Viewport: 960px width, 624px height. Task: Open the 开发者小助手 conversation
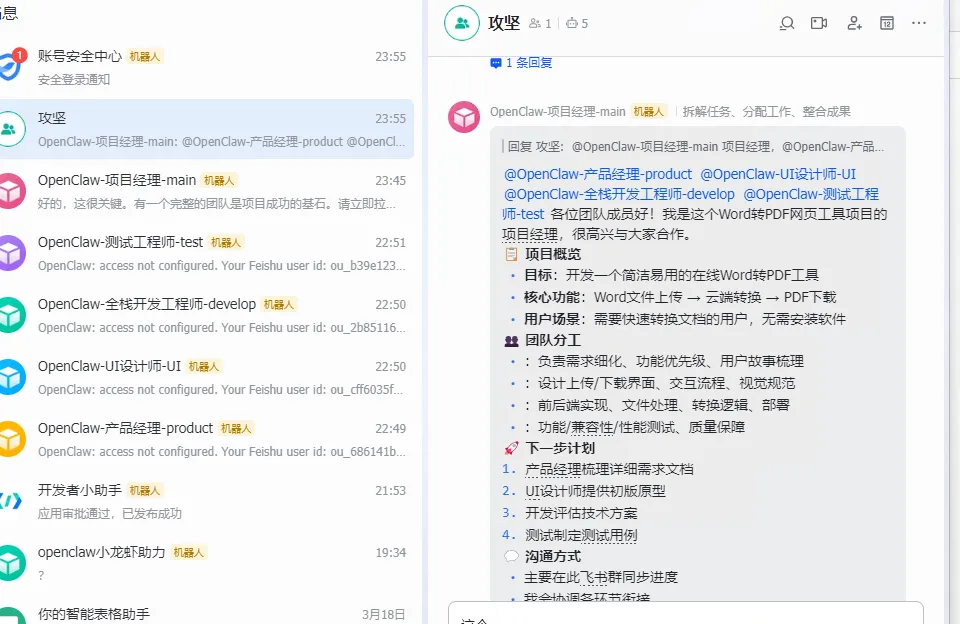click(207, 501)
